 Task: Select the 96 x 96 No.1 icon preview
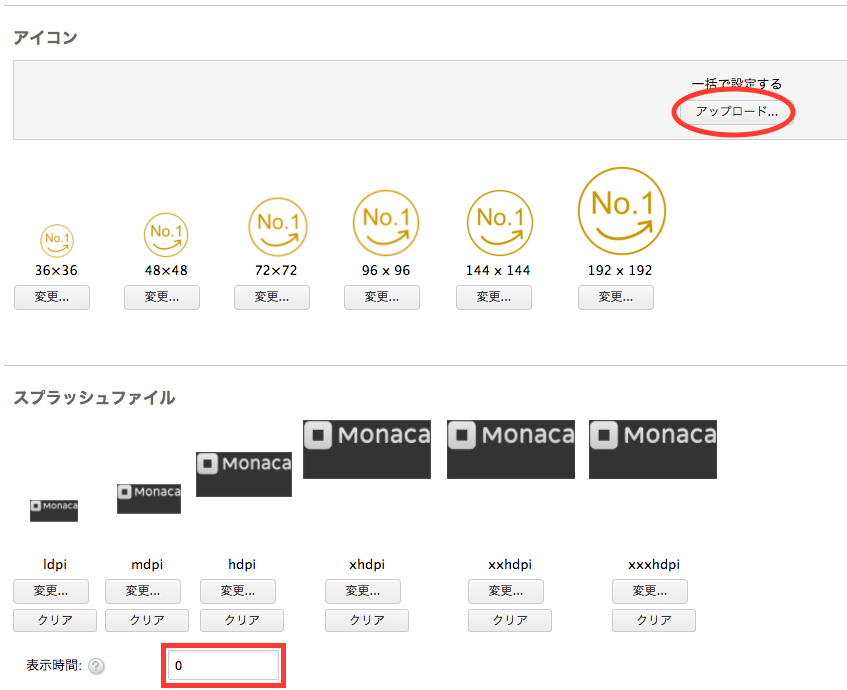point(386,223)
